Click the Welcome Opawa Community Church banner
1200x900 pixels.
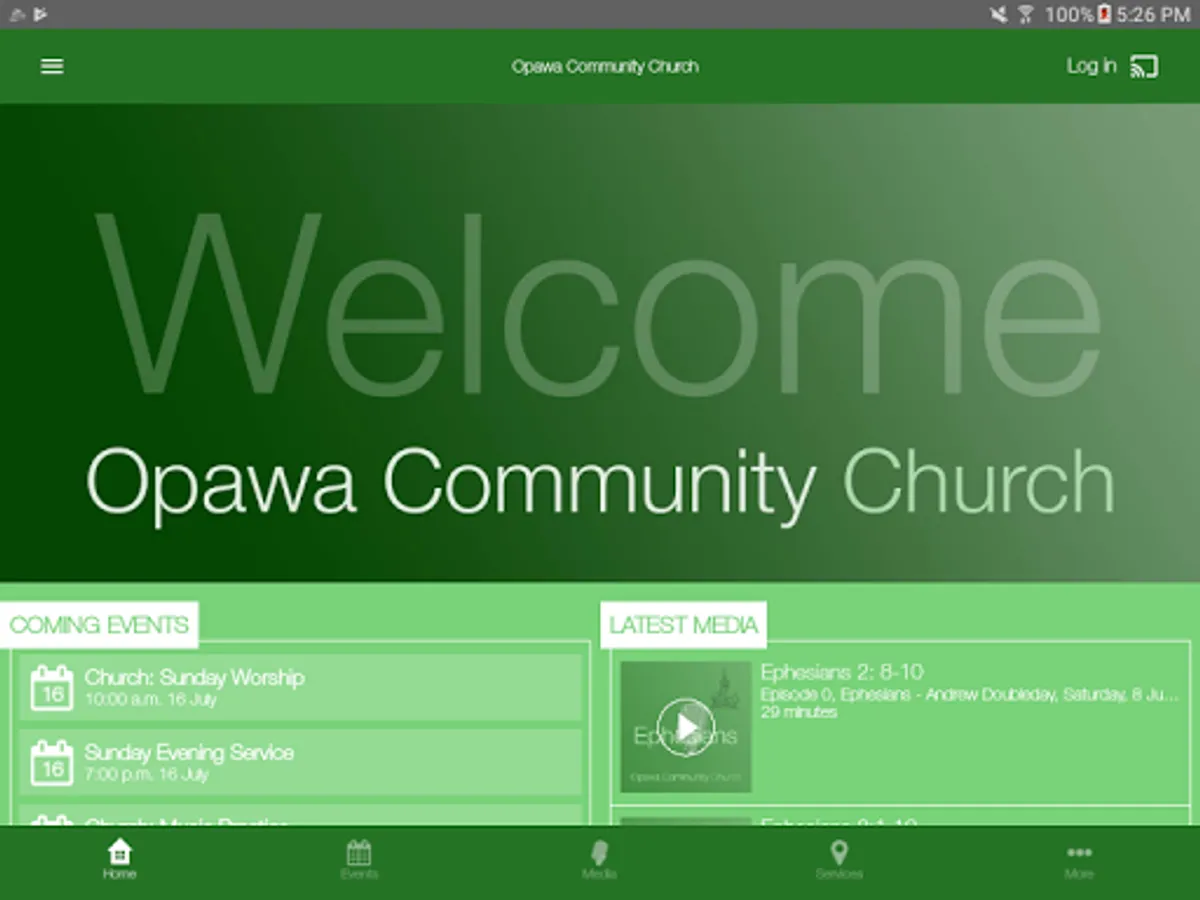(x=600, y=343)
